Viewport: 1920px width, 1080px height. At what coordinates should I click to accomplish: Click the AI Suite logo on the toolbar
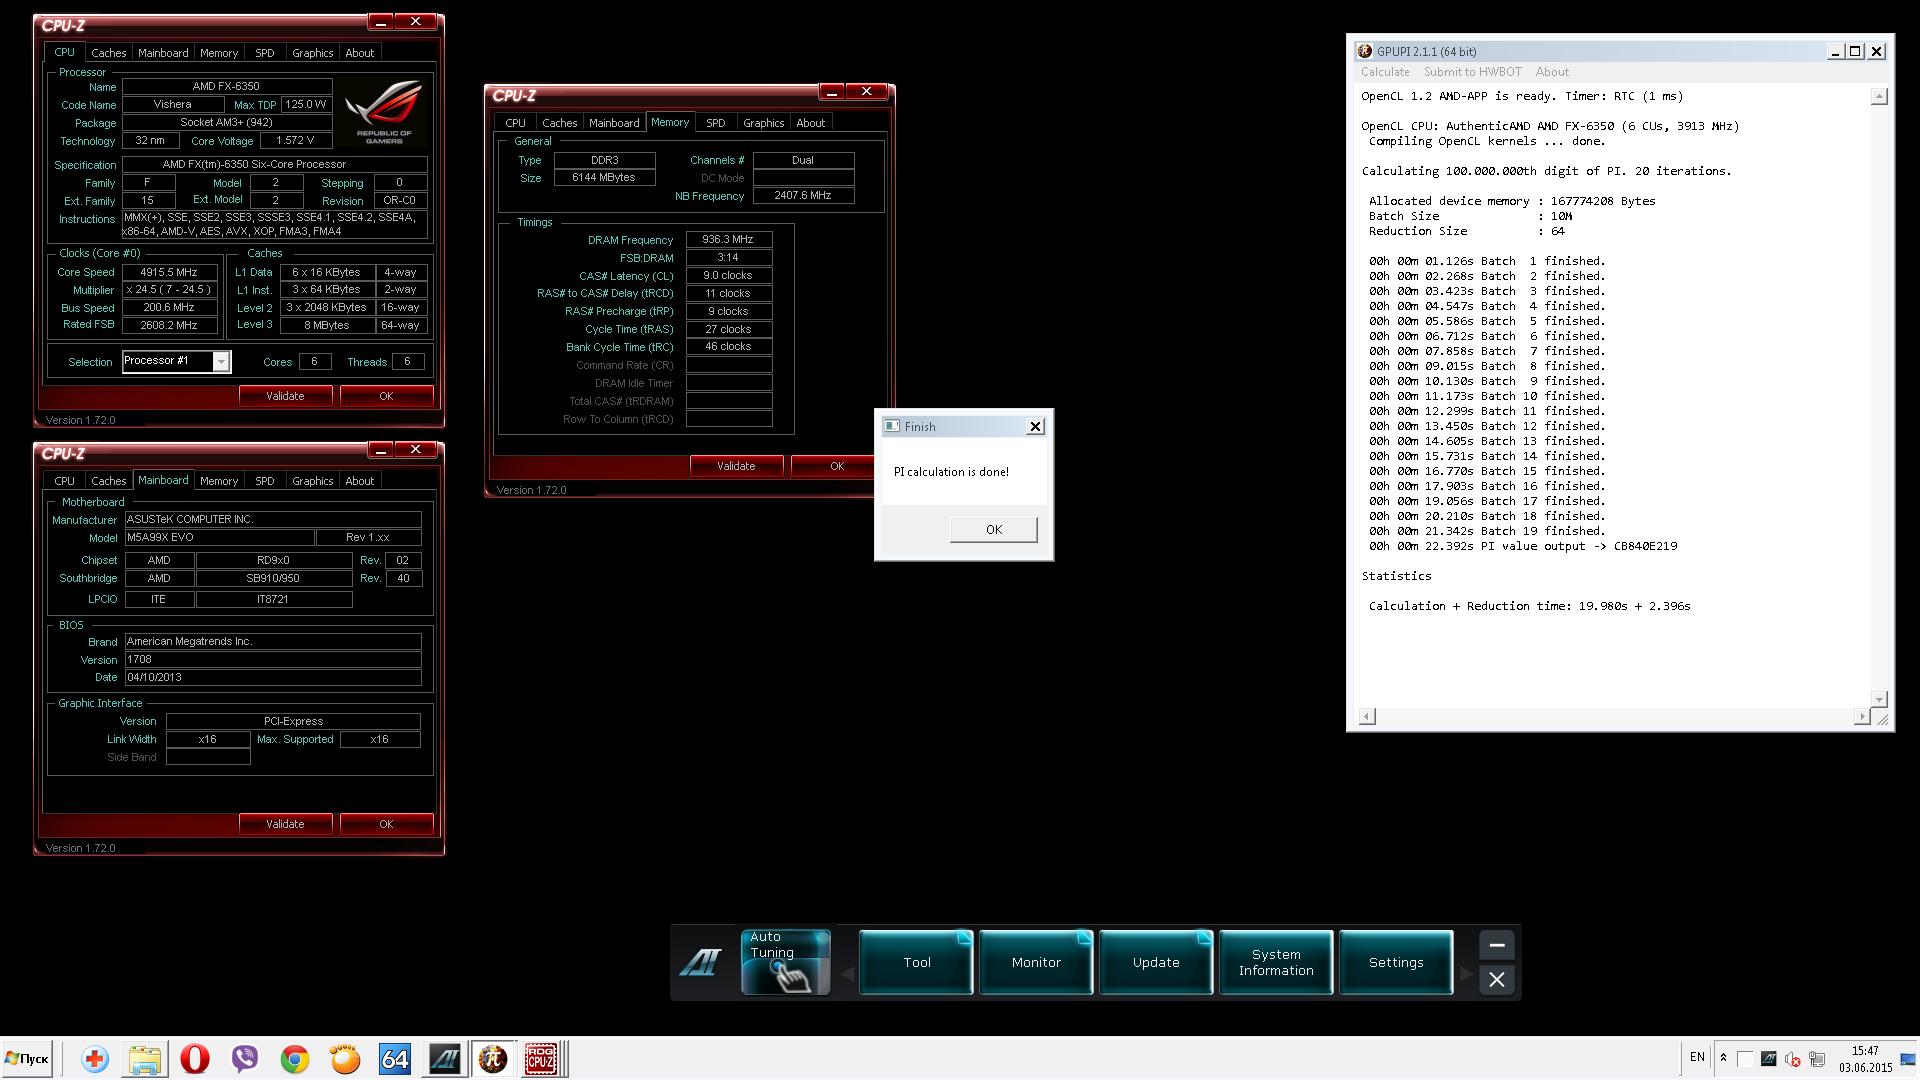[701, 962]
